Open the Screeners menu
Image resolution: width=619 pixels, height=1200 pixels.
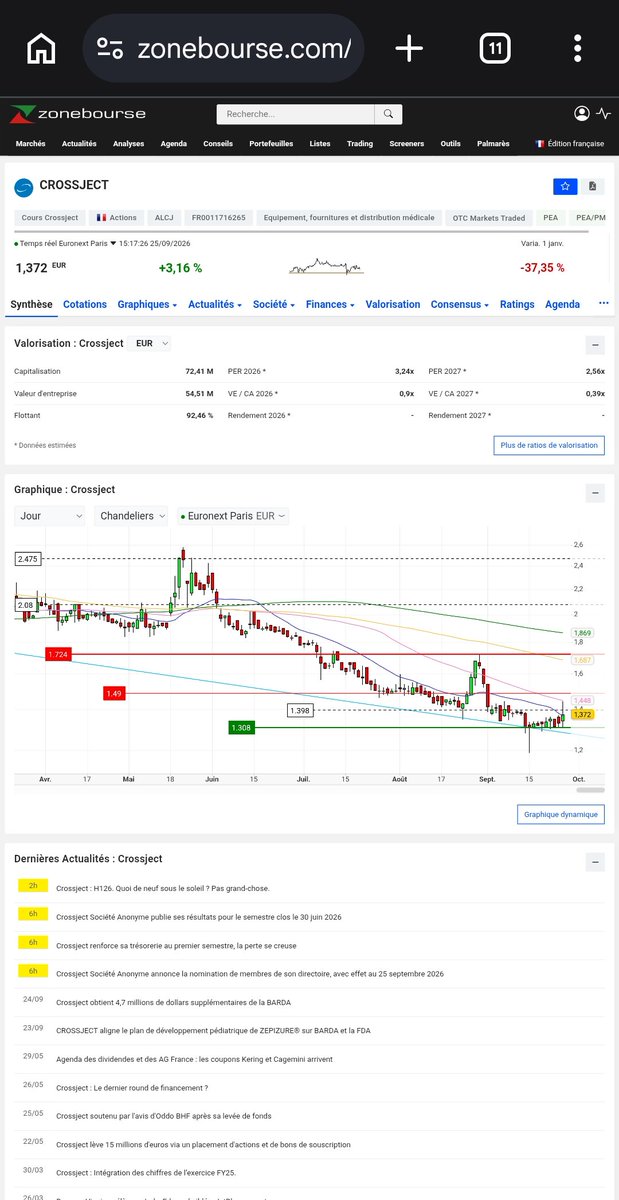pos(406,143)
